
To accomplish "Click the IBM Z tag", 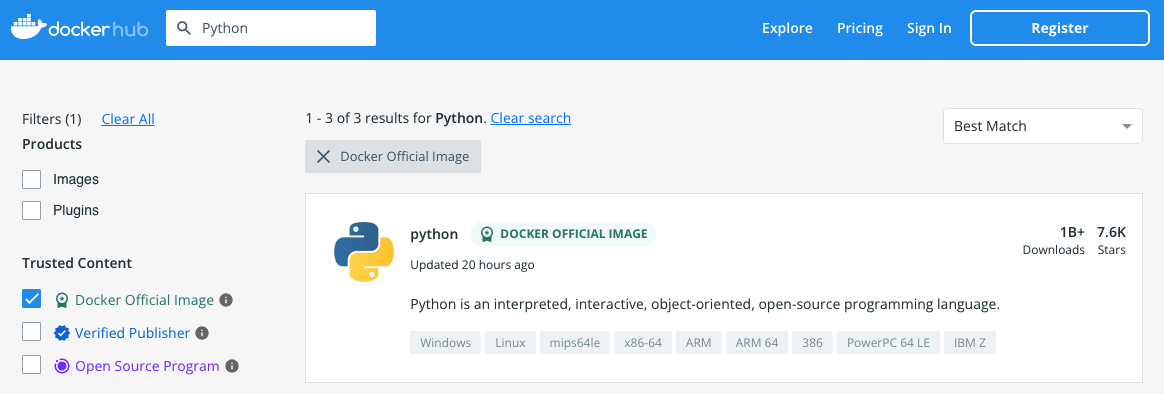I will point(970,343).
